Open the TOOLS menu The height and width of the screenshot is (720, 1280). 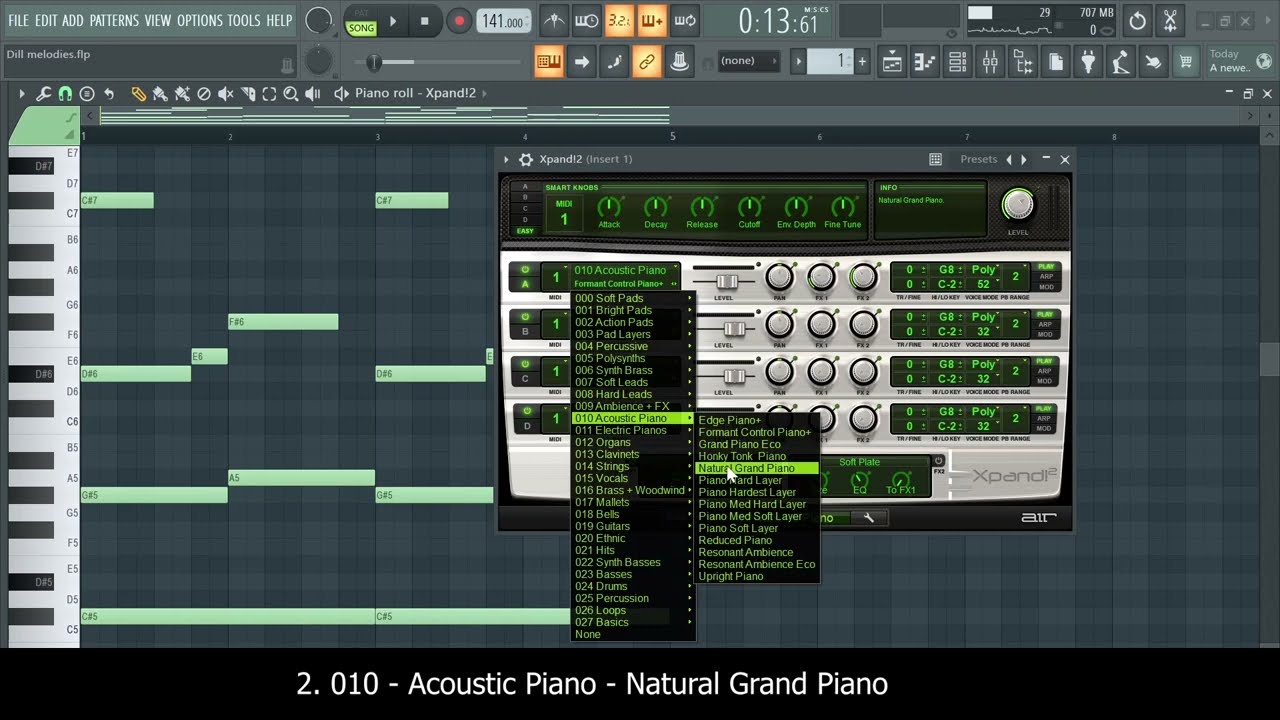point(243,20)
